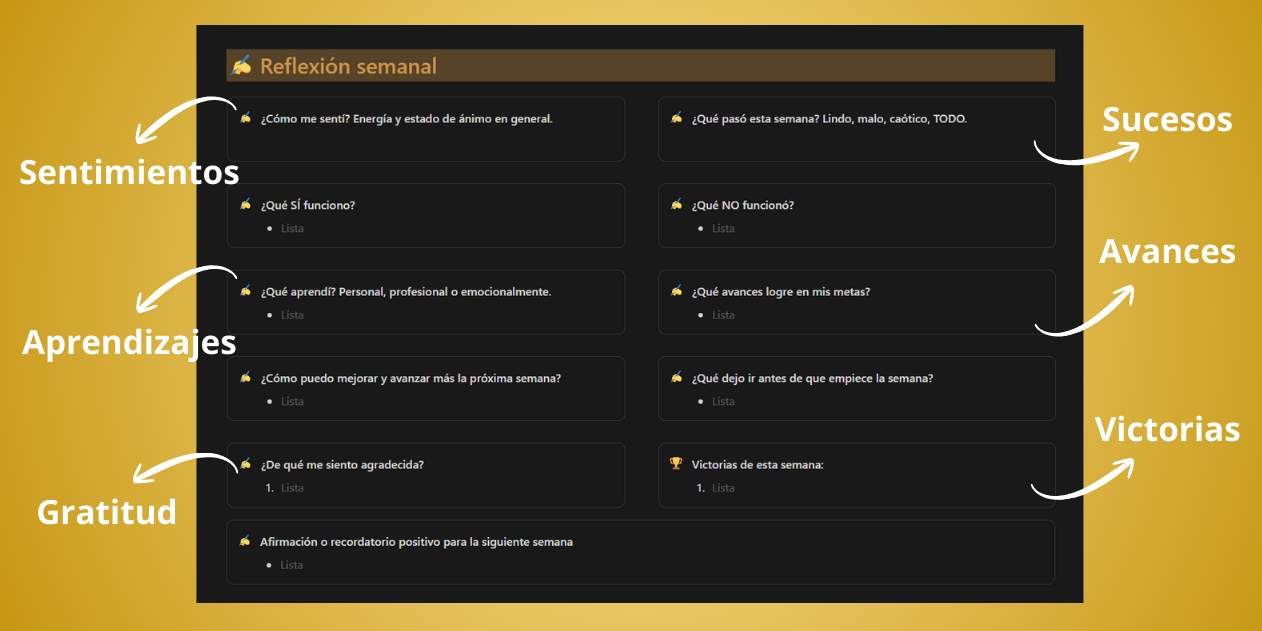Select the icon next to "¿Qué aprendí?"
This screenshot has height=631, width=1262.
pos(245,291)
